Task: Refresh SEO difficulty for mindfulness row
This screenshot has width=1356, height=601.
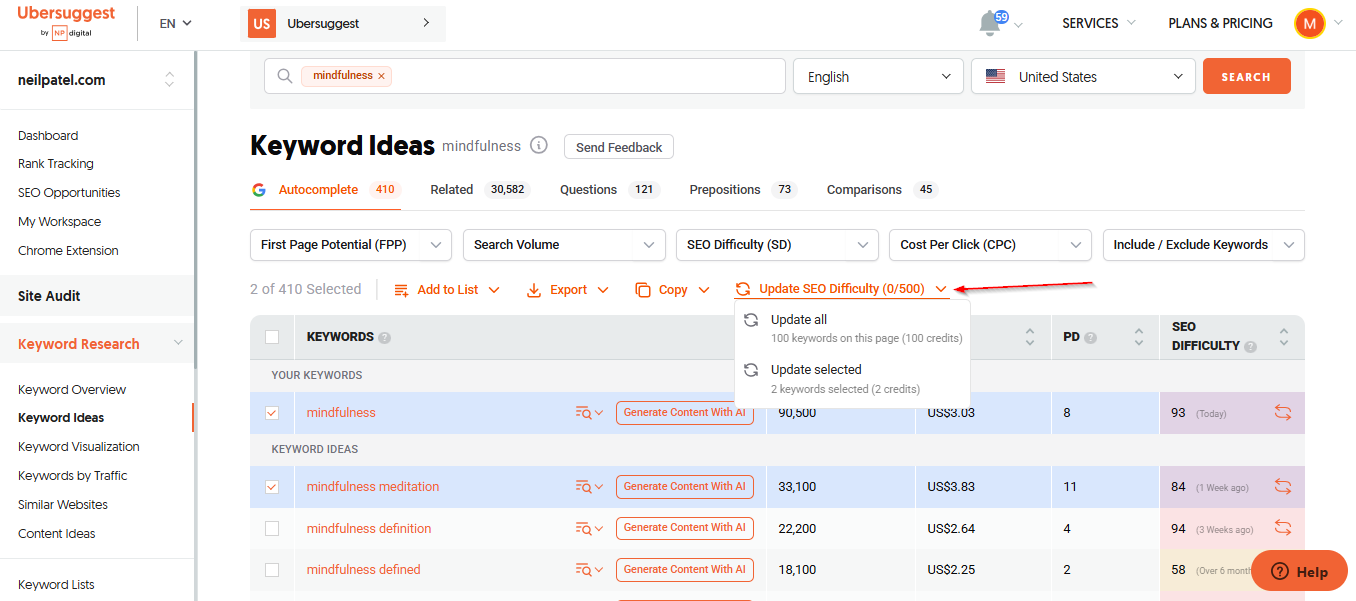Action: point(1283,412)
